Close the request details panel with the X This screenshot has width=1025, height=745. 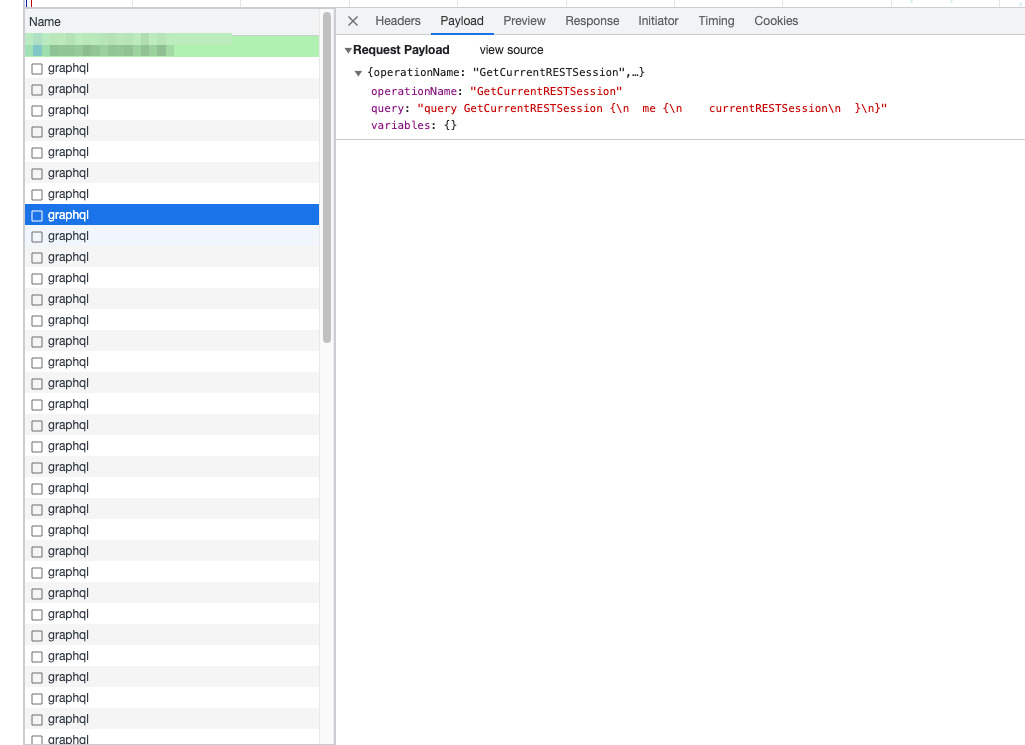351,20
